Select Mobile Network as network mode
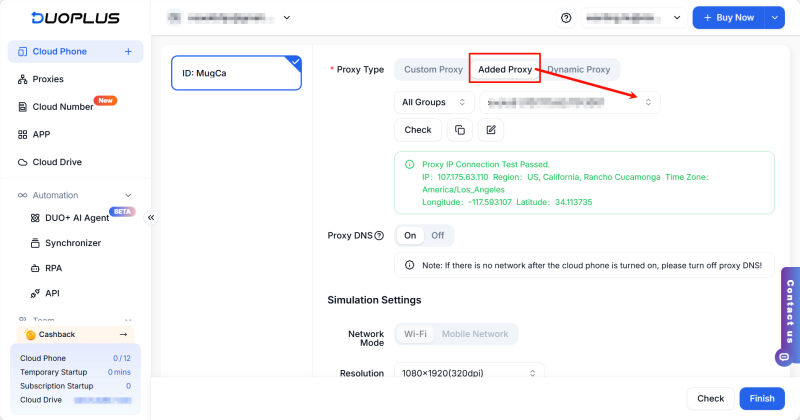The width and height of the screenshot is (800, 420). pos(475,334)
